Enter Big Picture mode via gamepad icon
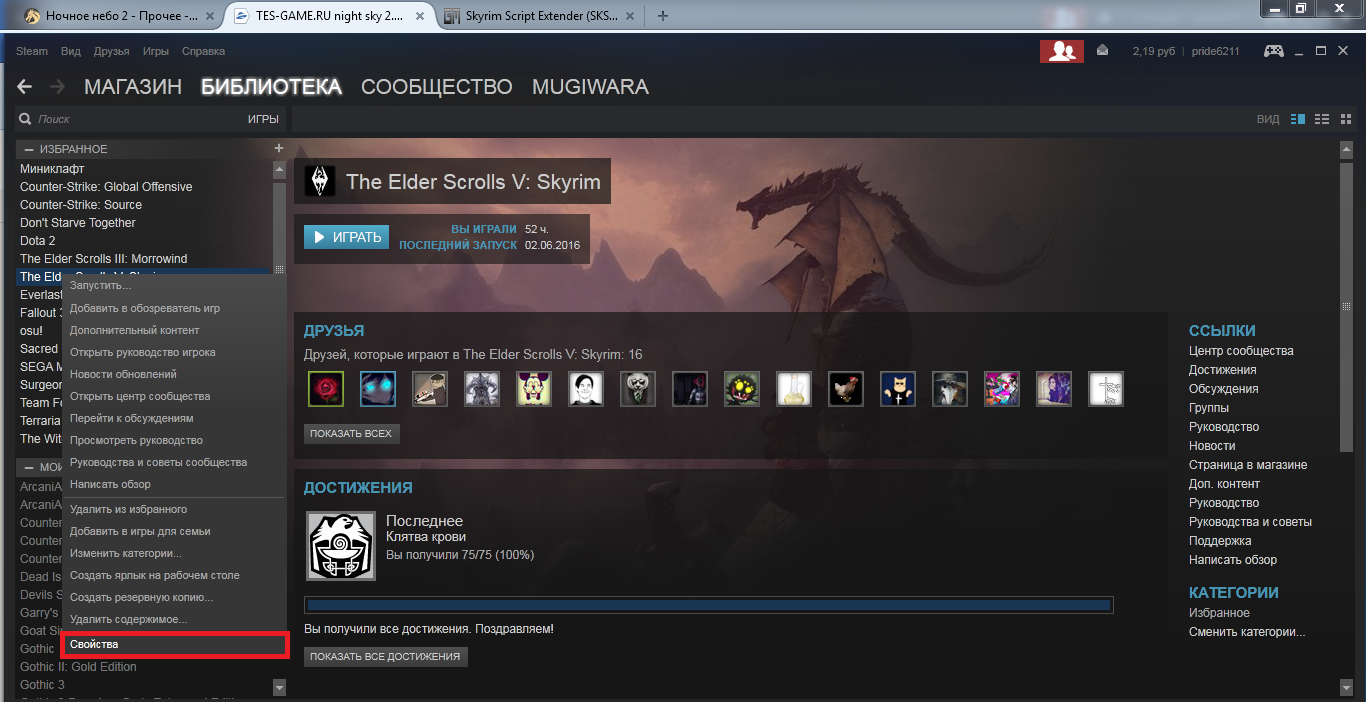This screenshot has width=1366, height=702. [x=1274, y=51]
